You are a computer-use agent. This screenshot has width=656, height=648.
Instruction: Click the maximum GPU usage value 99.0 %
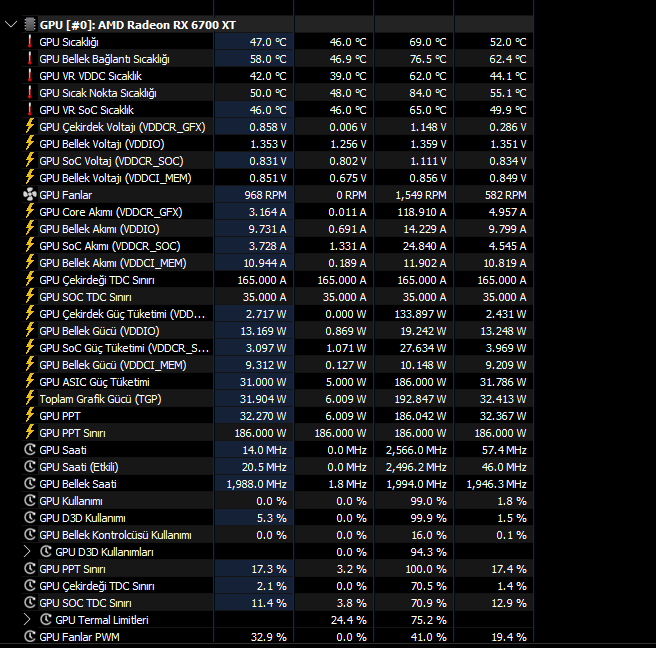tap(428, 501)
